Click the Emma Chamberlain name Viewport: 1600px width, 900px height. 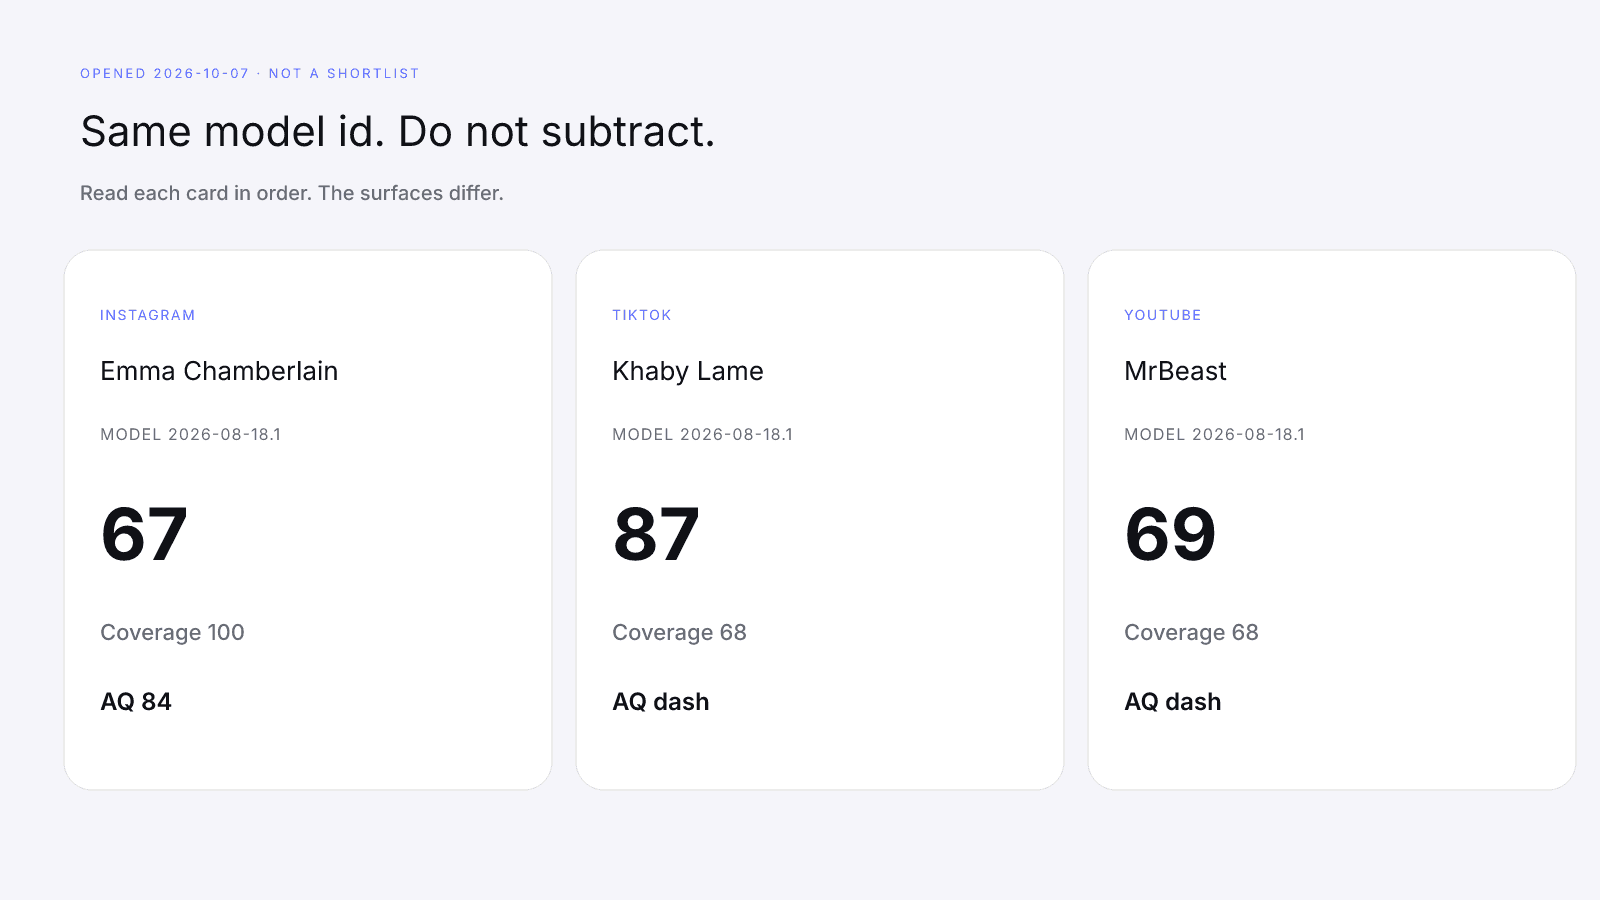click(x=219, y=371)
